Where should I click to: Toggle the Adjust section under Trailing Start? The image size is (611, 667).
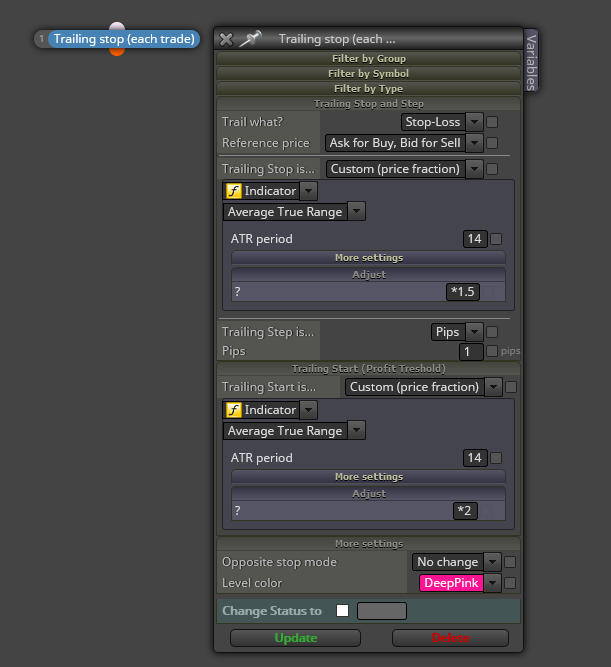[368, 494]
